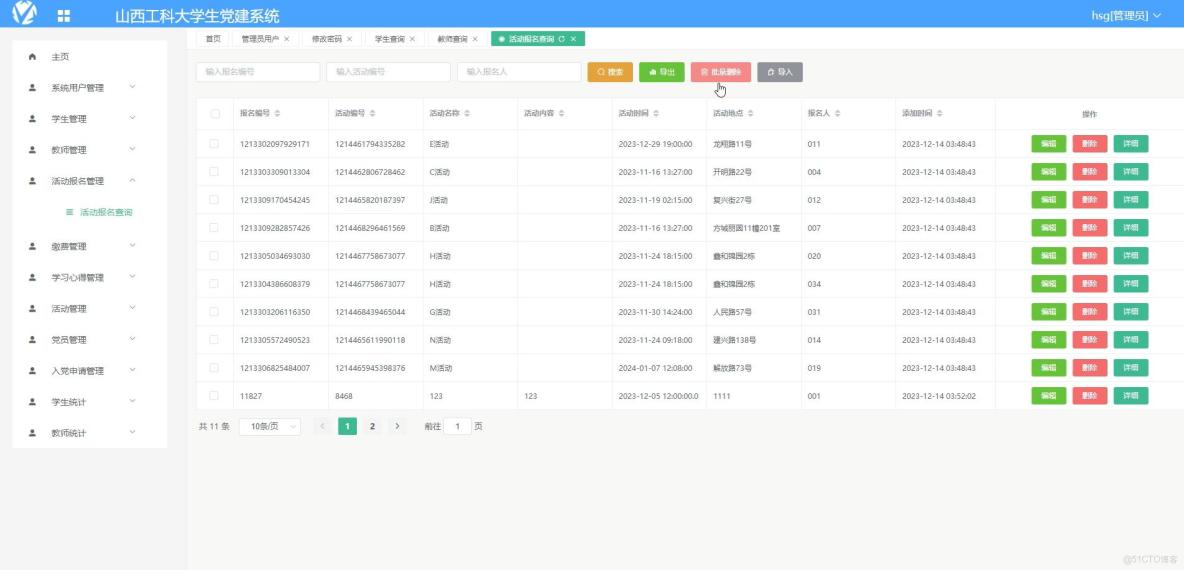Check the select-all checkbox in the table header

(215, 113)
